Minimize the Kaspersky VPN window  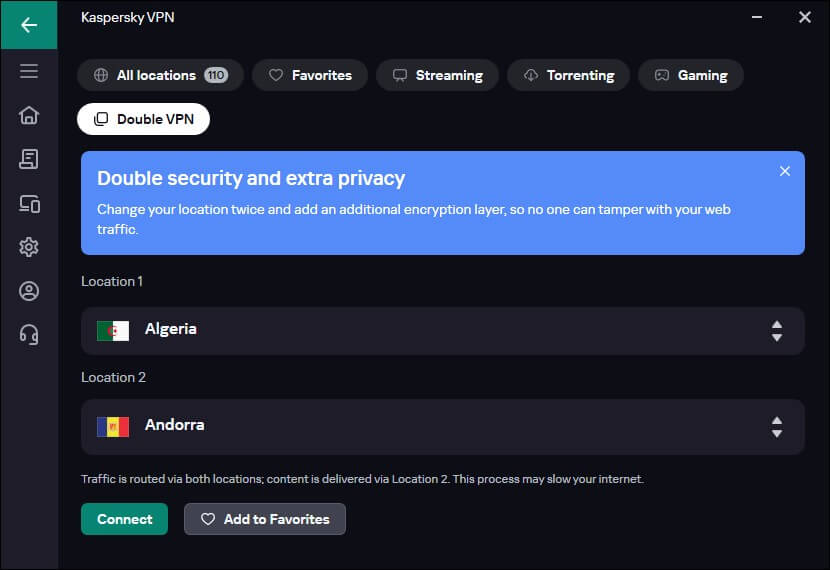pyautogui.click(x=757, y=17)
